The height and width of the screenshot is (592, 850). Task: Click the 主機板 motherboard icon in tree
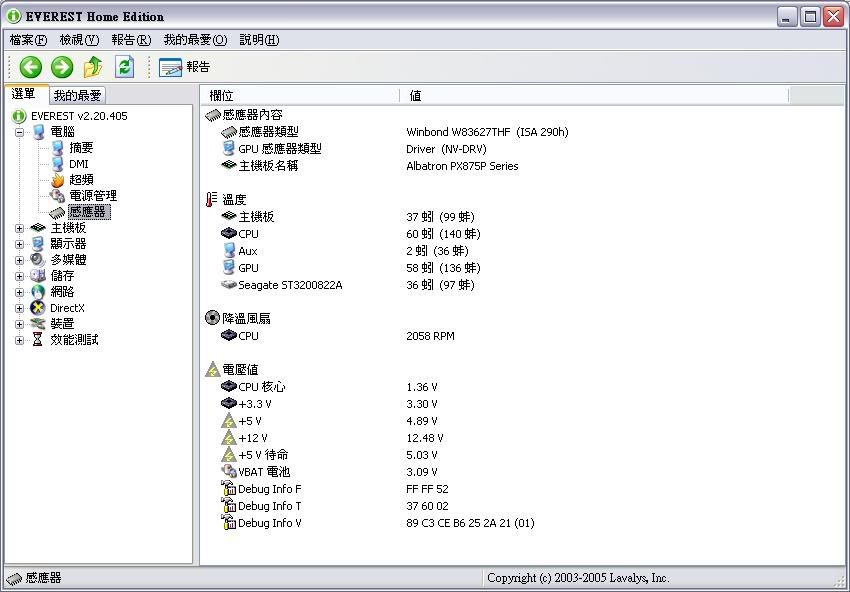point(38,228)
